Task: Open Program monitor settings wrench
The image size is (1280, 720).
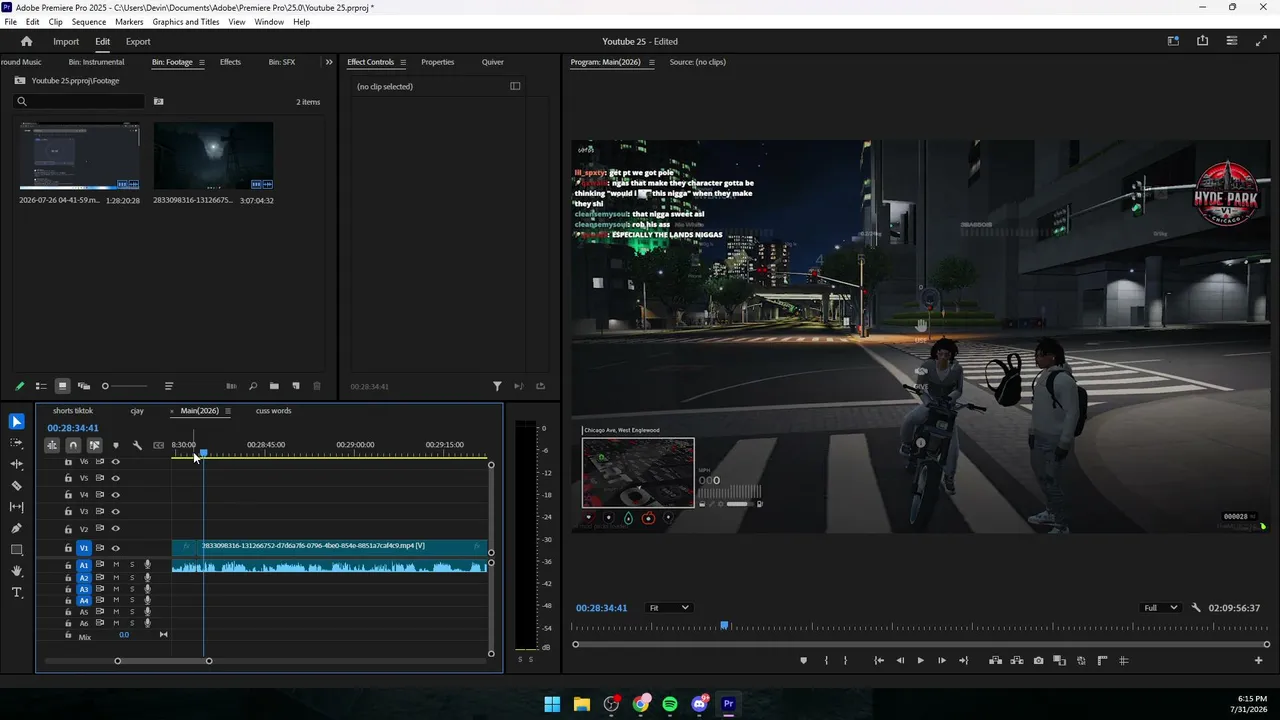Action: coord(1196,608)
